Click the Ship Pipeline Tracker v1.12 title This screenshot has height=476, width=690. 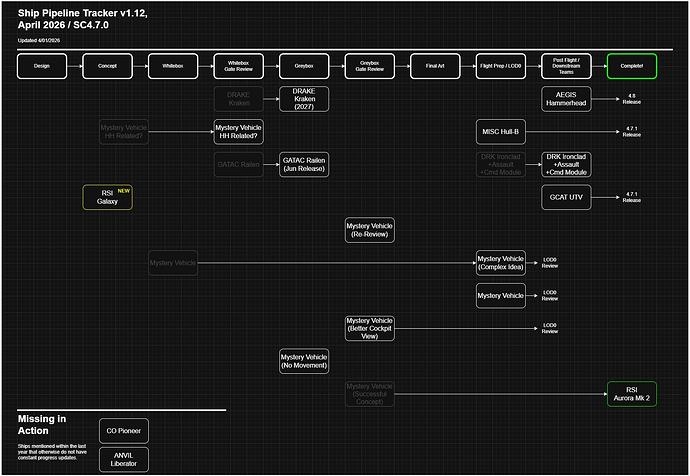pyautogui.click(x=82, y=19)
